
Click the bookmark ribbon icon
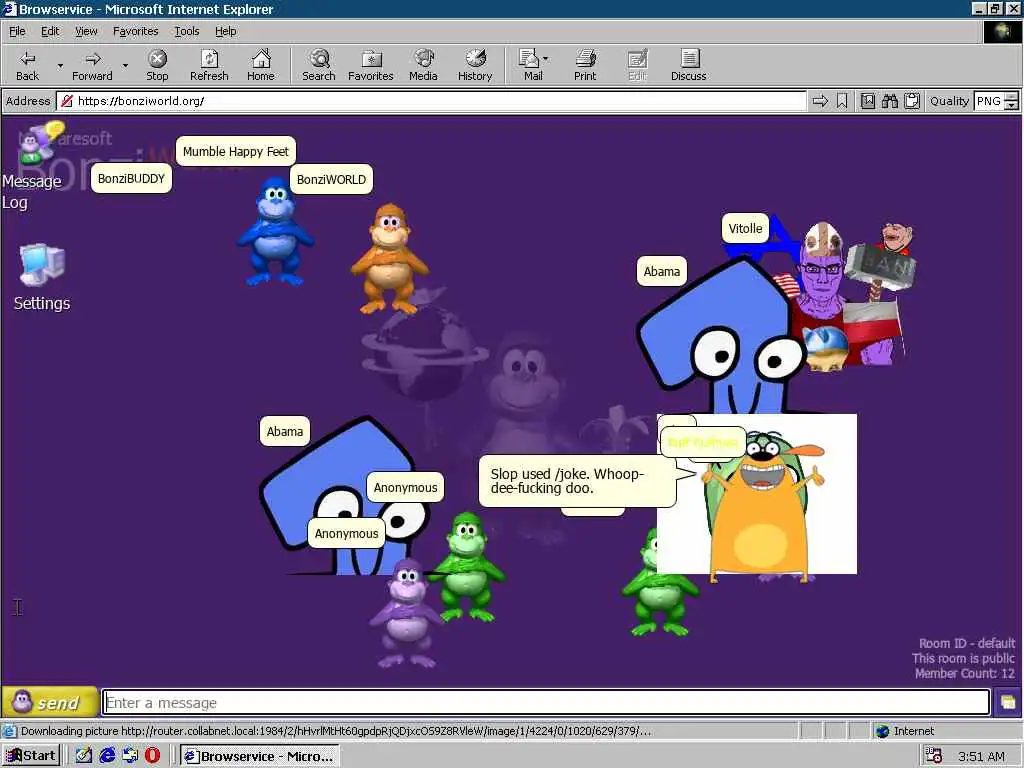pyautogui.click(x=842, y=101)
